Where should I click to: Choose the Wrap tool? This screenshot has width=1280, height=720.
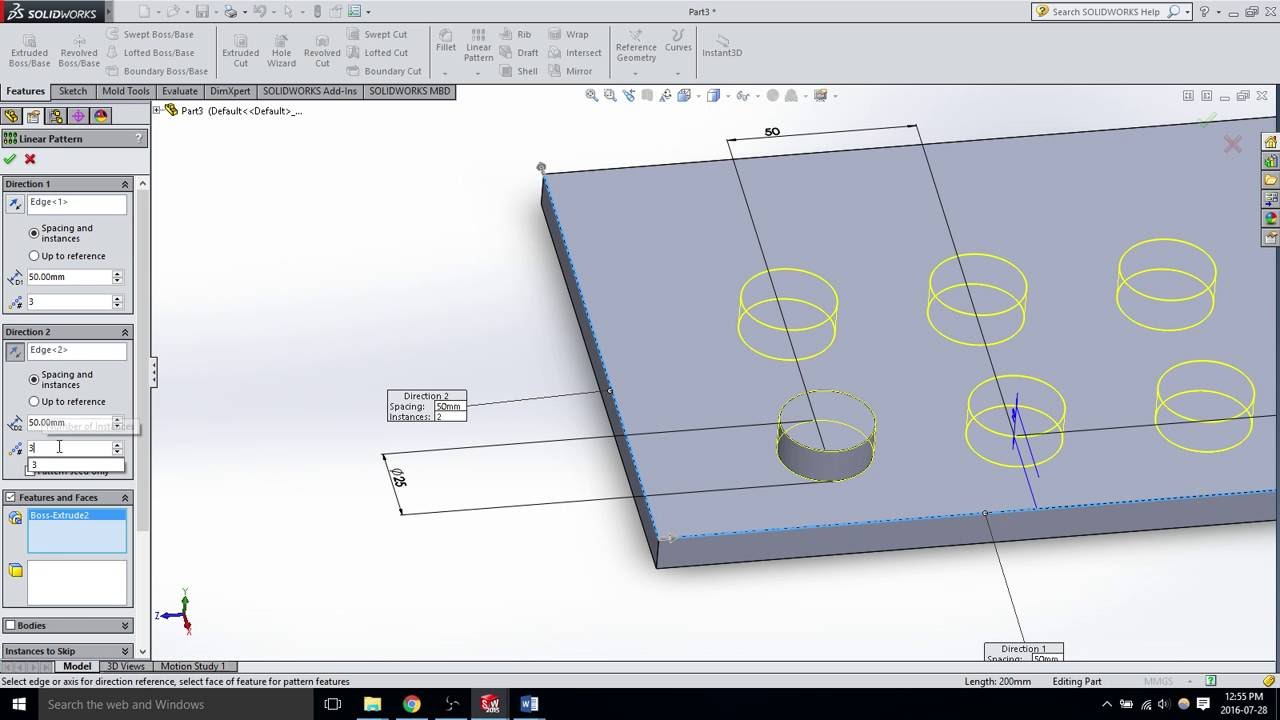[568, 34]
